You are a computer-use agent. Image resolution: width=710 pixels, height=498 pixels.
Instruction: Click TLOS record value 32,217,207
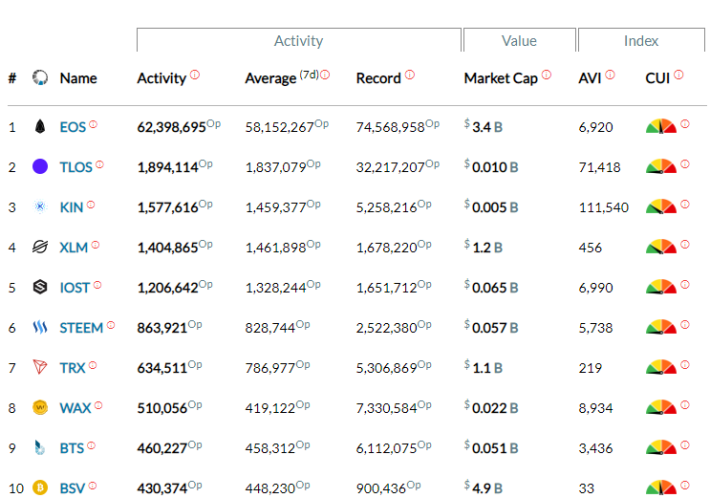[390, 167]
